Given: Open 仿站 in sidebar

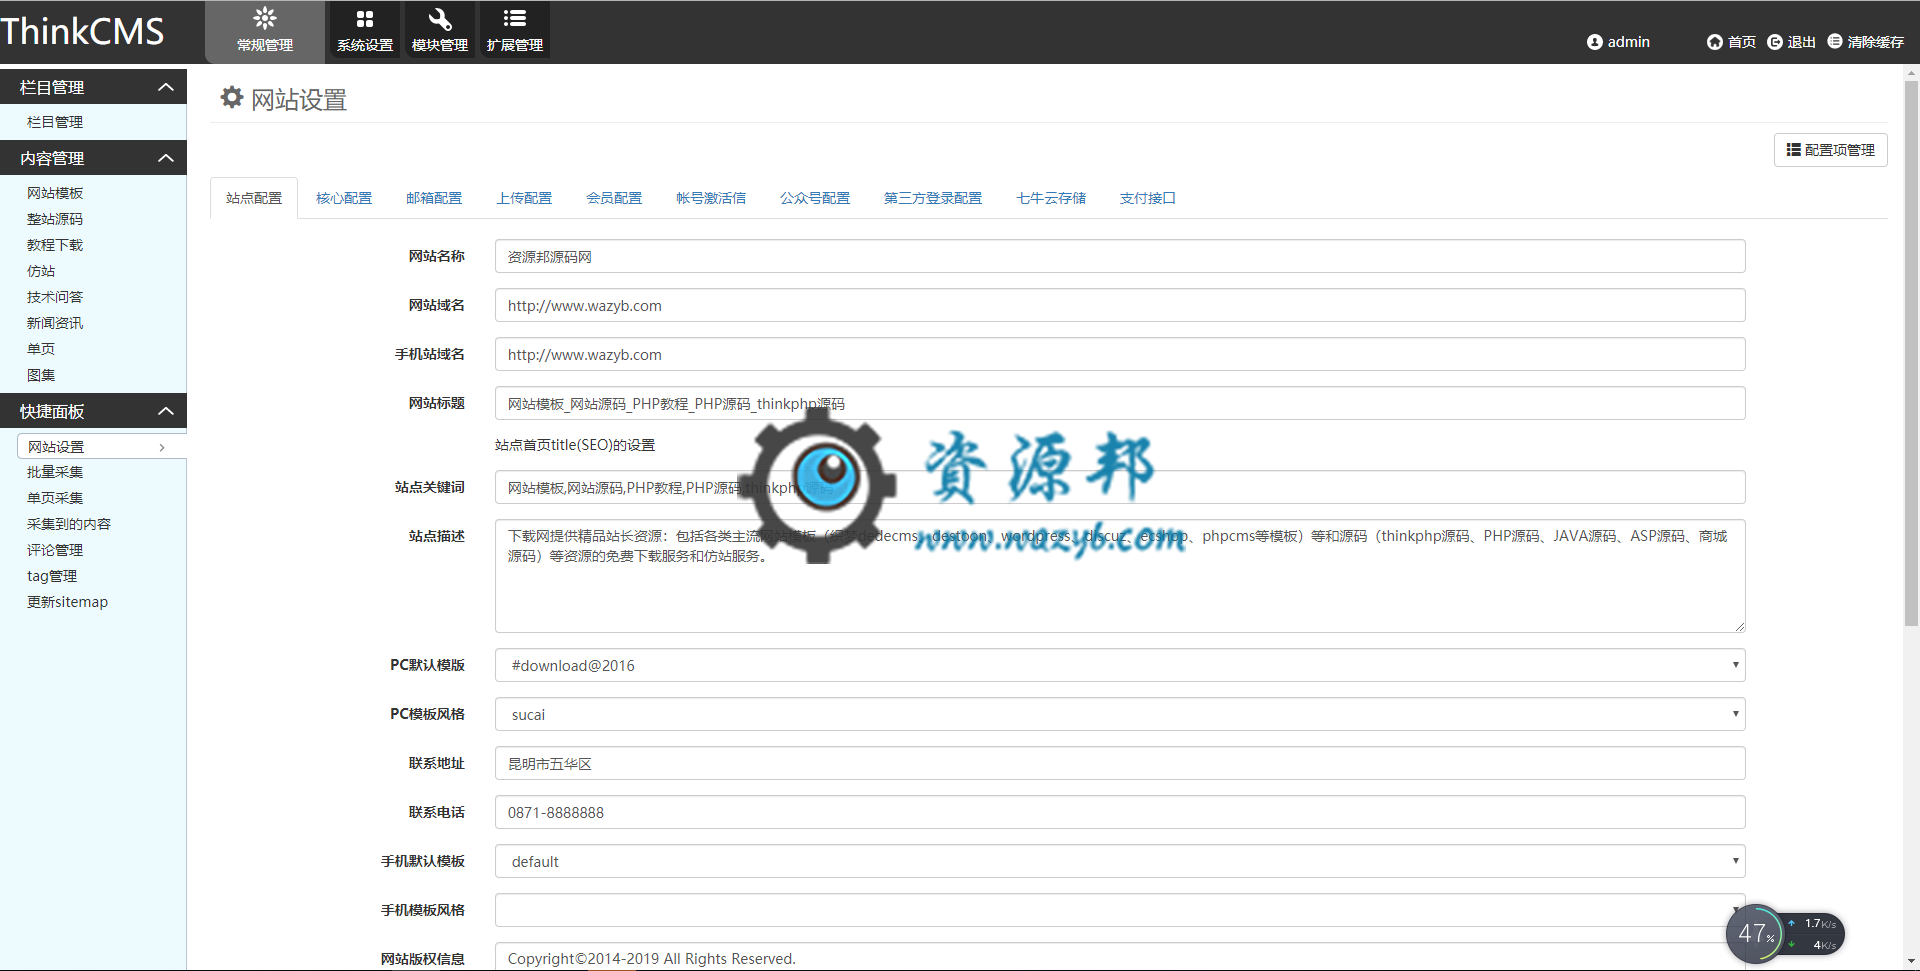Looking at the screenshot, I should point(41,271).
